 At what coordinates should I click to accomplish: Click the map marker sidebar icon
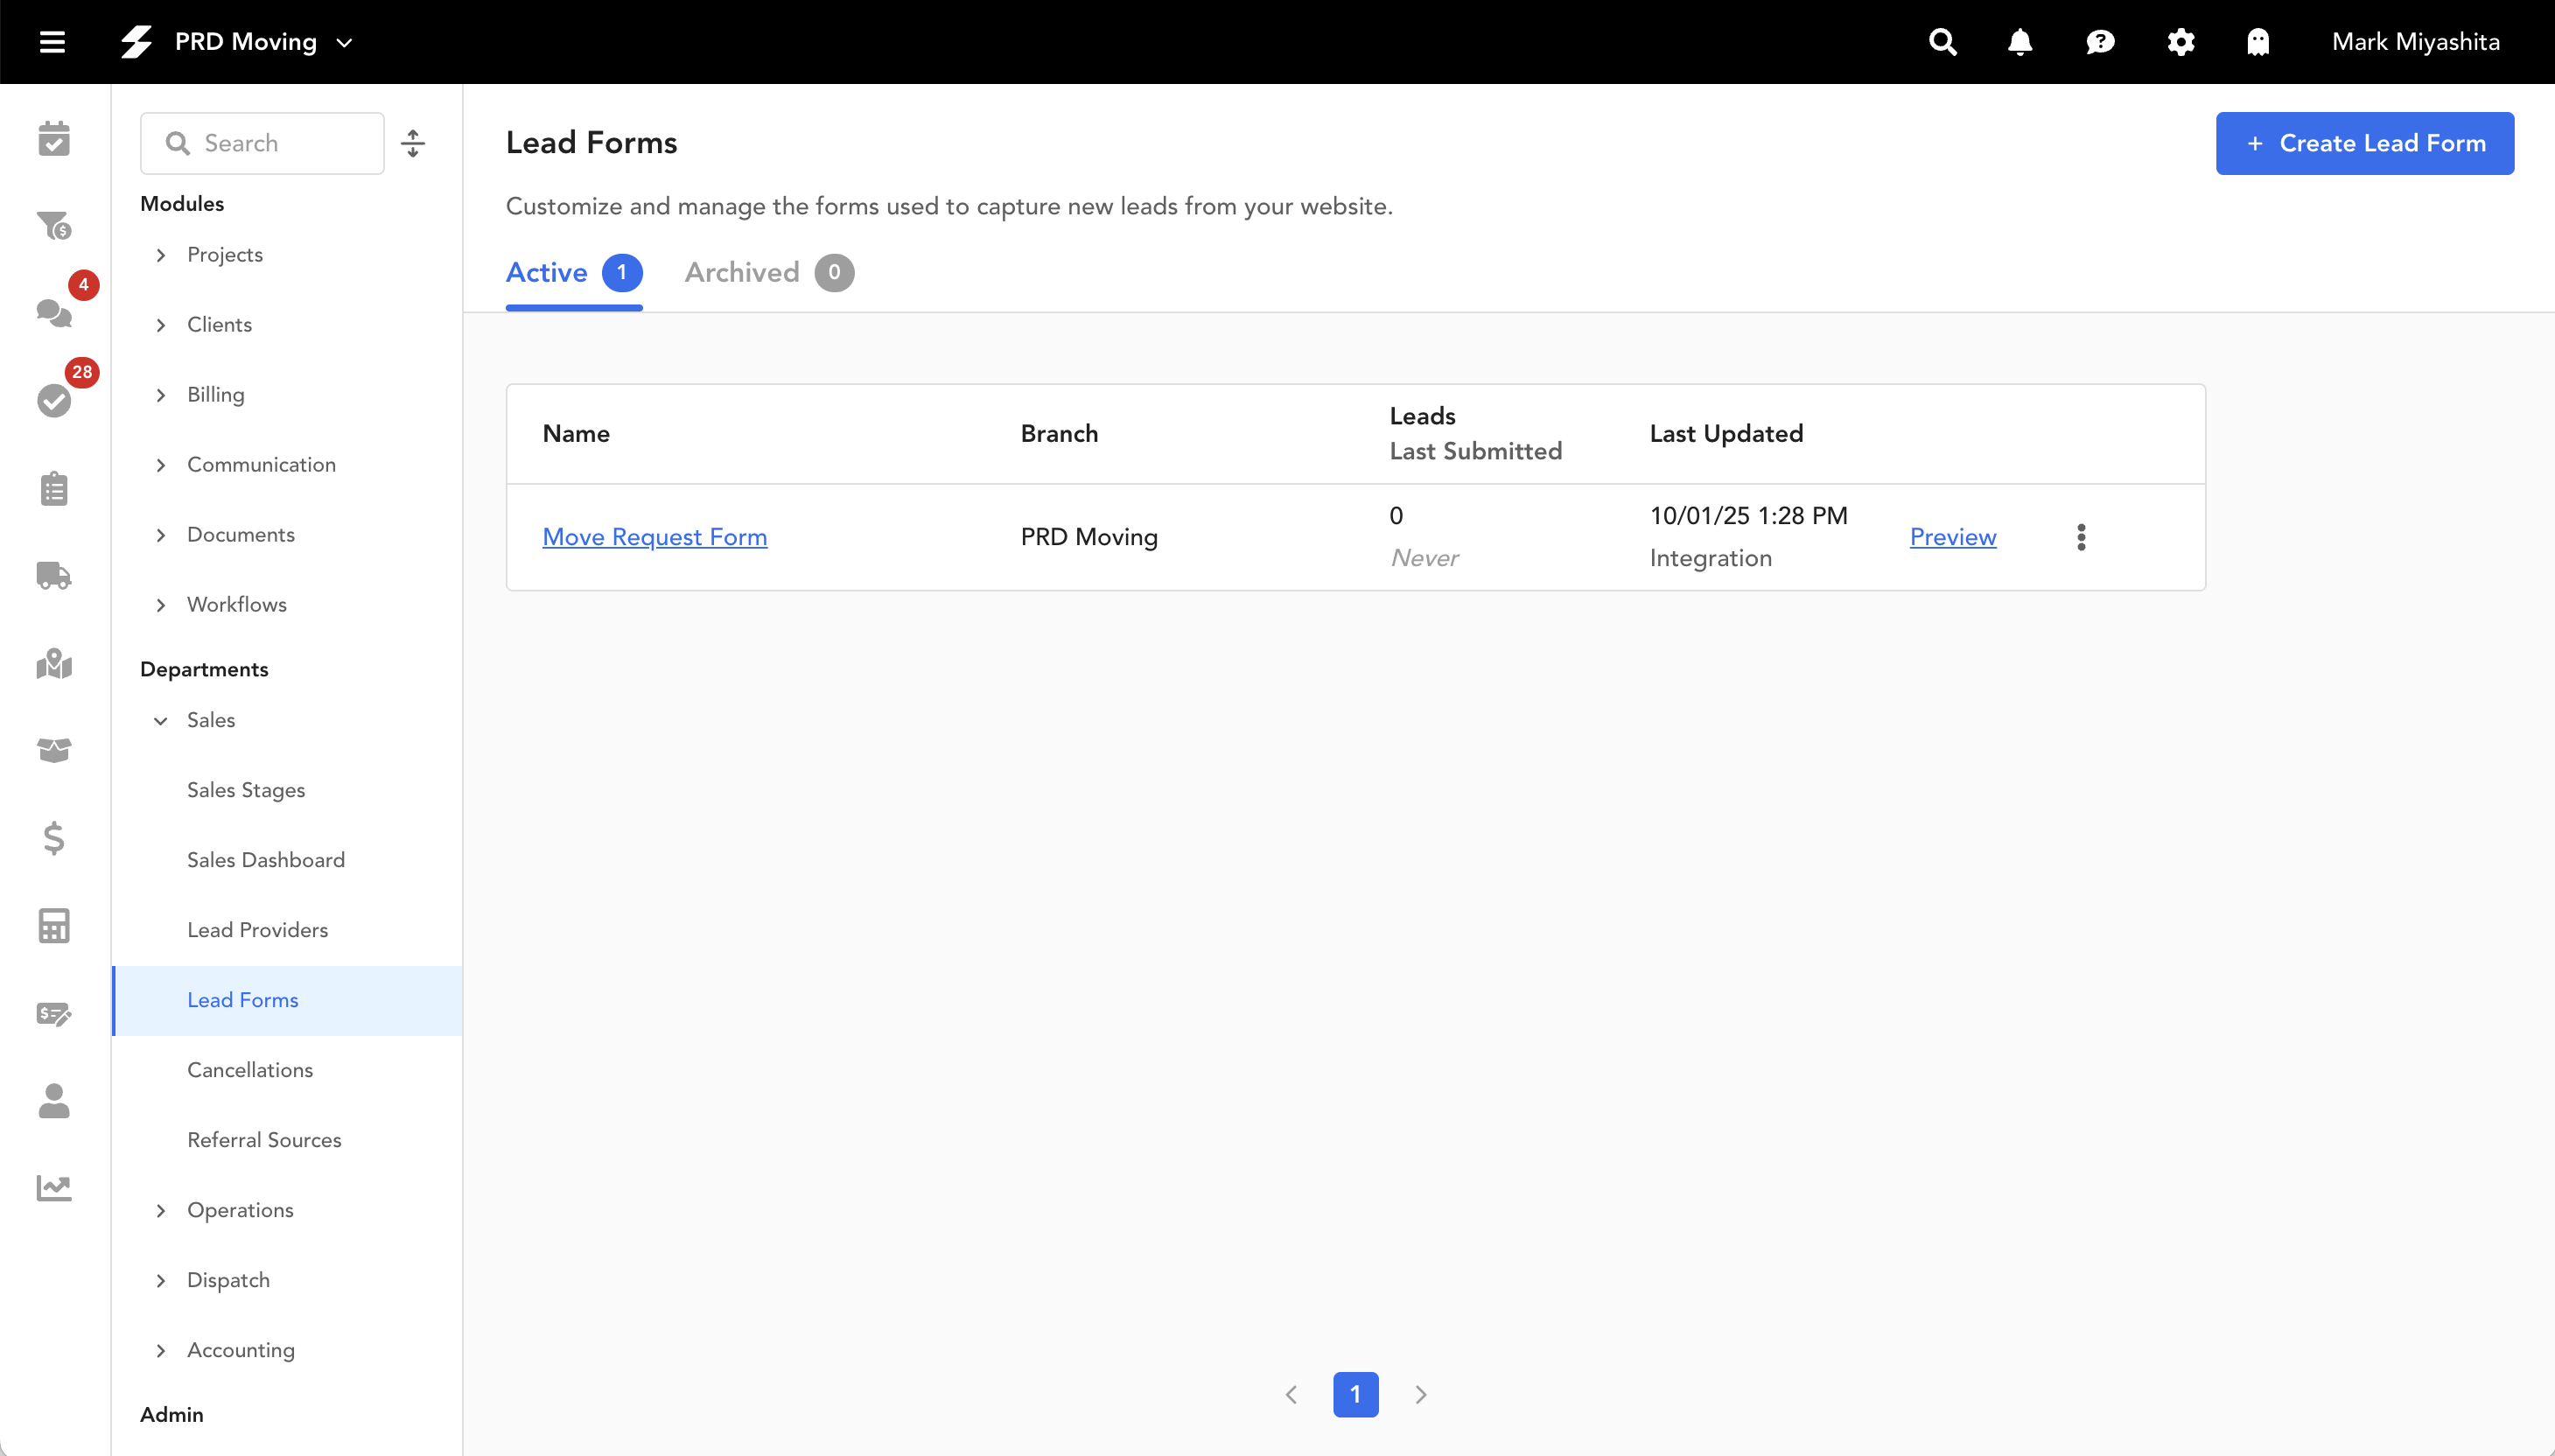click(x=54, y=664)
